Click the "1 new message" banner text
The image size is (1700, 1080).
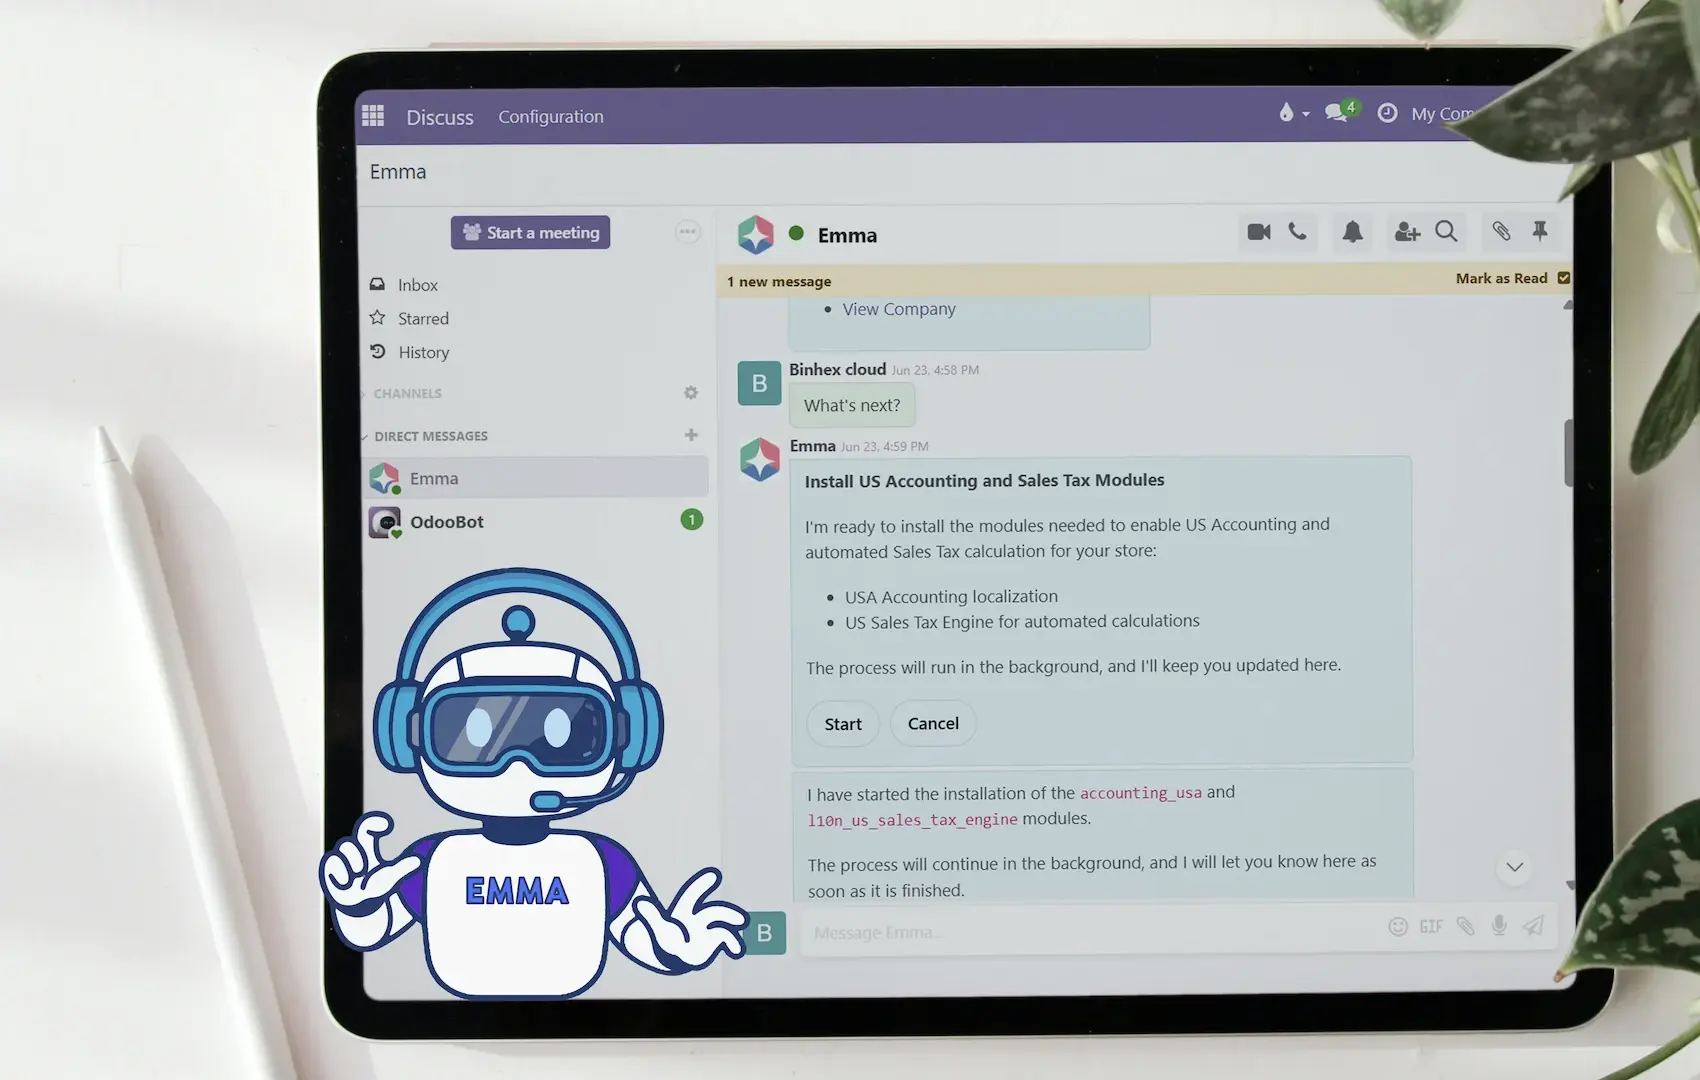pos(779,282)
